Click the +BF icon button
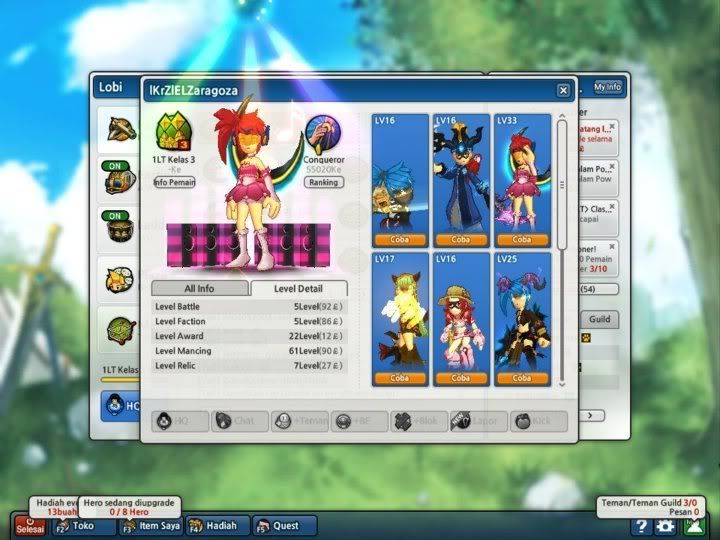720x540 pixels. point(360,421)
